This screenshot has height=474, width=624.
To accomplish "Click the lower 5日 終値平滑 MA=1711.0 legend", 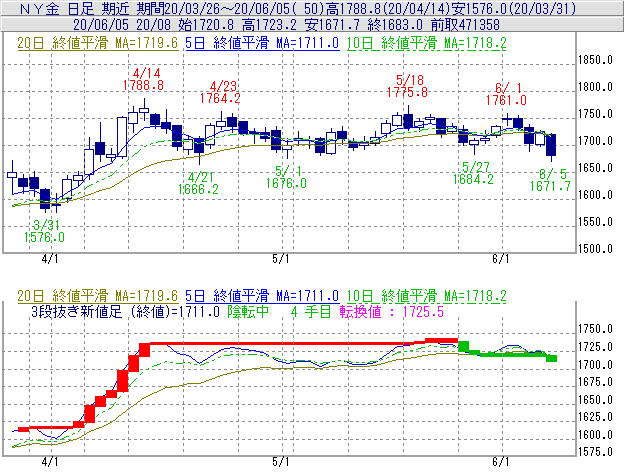I will tap(262, 296).
